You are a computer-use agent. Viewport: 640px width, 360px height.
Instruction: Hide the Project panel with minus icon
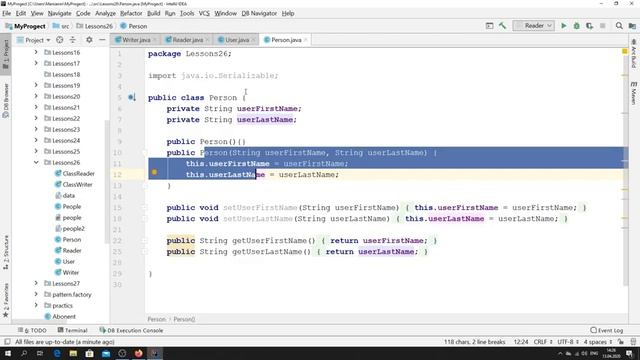[102, 40]
